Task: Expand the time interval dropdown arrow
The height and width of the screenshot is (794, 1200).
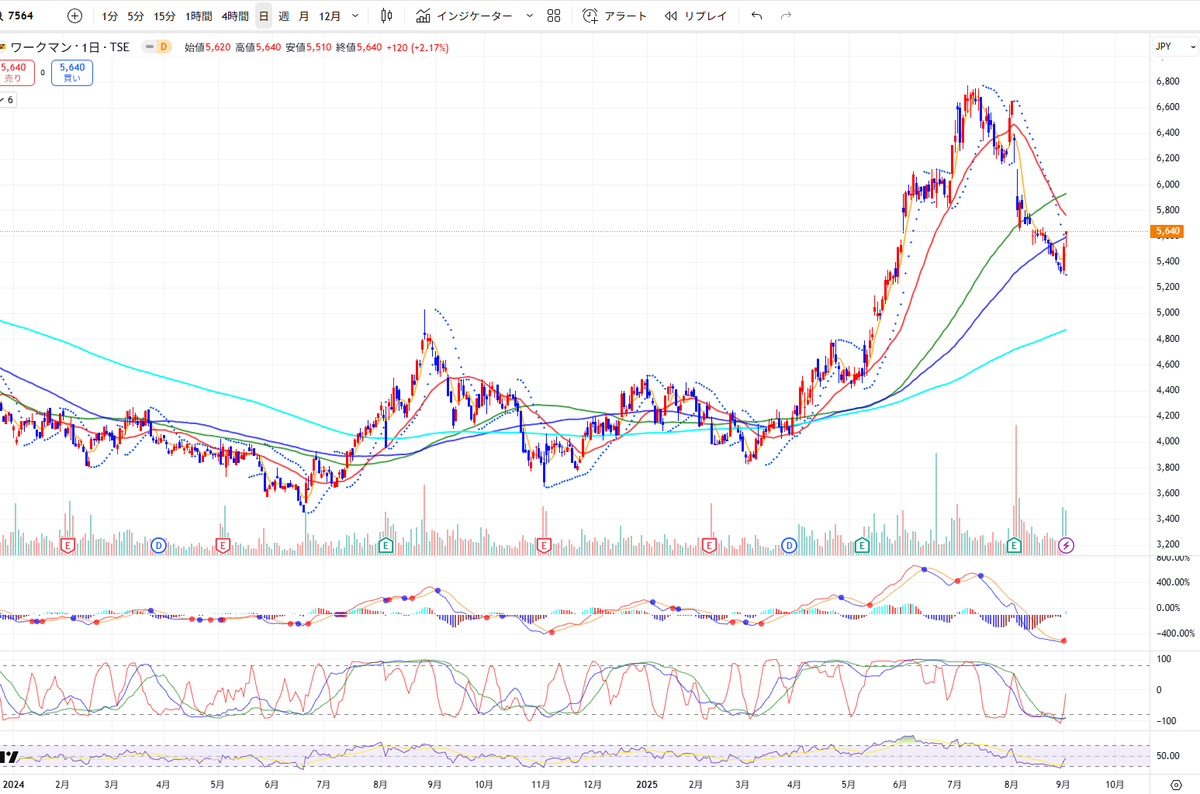Action: (x=355, y=16)
